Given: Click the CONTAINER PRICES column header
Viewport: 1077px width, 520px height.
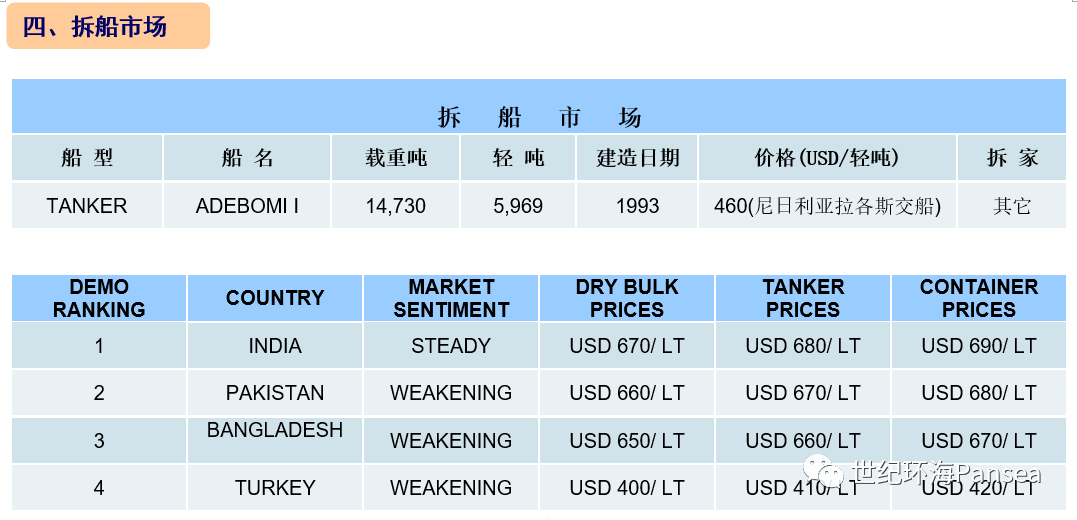Looking at the screenshot, I should [x=979, y=298].
